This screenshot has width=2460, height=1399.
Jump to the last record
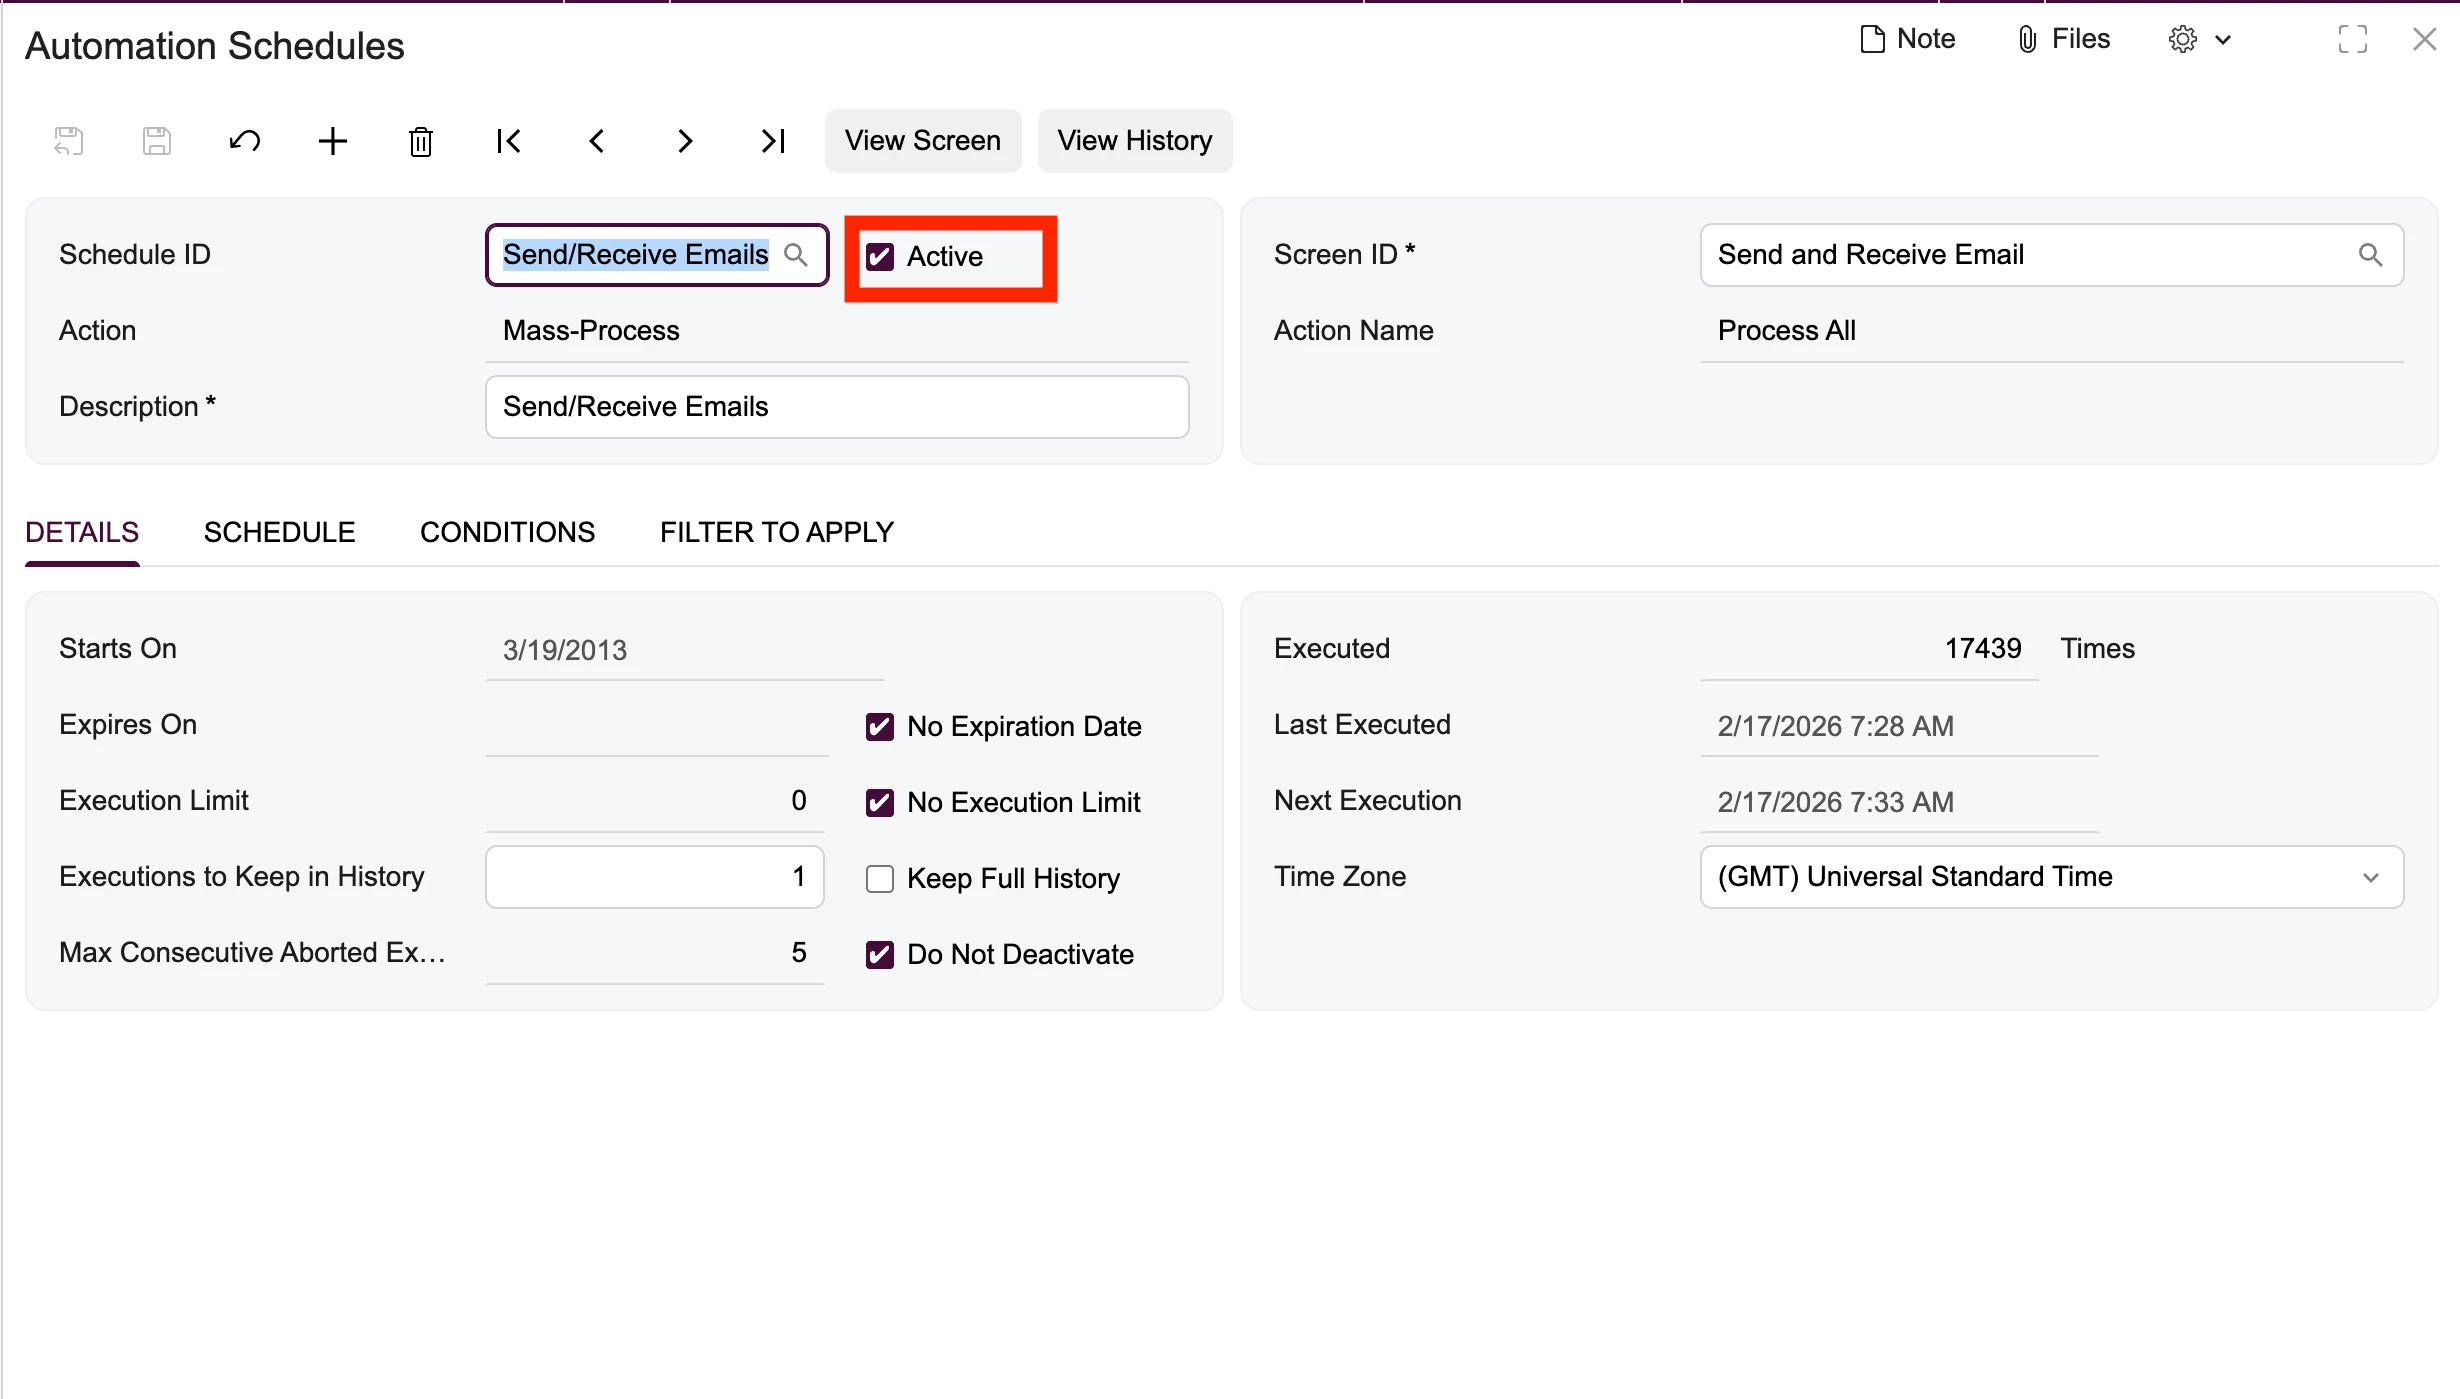pyautogui.click(x=773, y=141)
